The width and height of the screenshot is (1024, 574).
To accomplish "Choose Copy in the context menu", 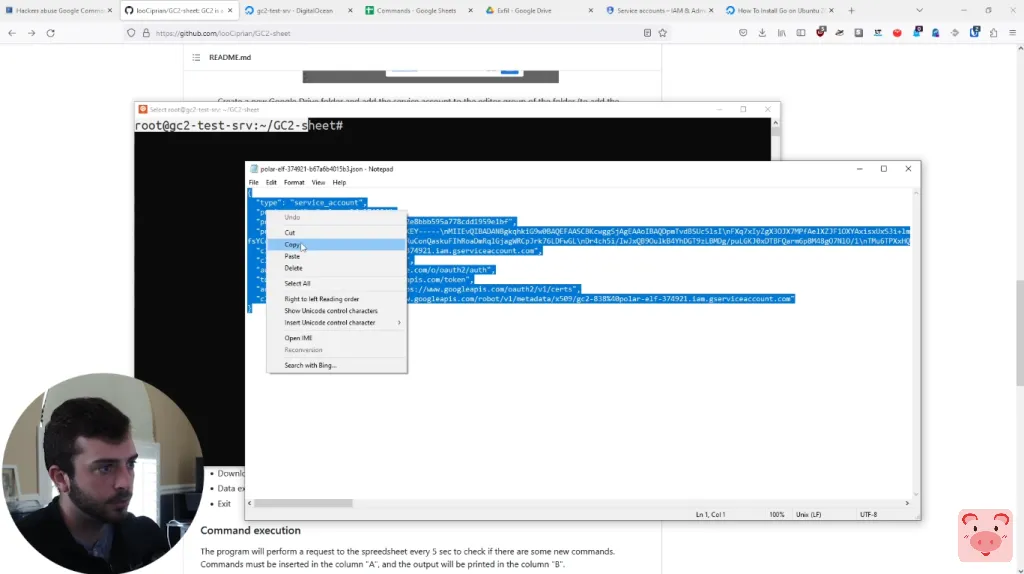I will 336,244.
